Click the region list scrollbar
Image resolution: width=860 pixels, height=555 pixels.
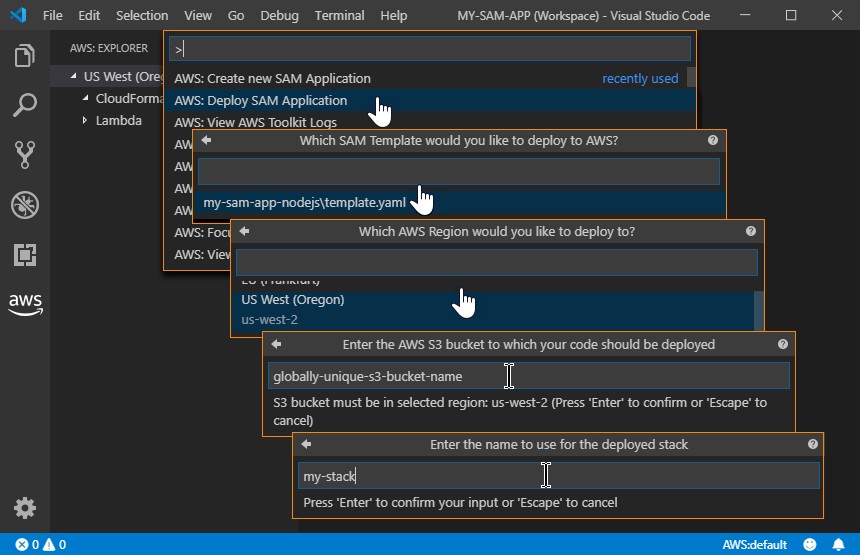759,310
